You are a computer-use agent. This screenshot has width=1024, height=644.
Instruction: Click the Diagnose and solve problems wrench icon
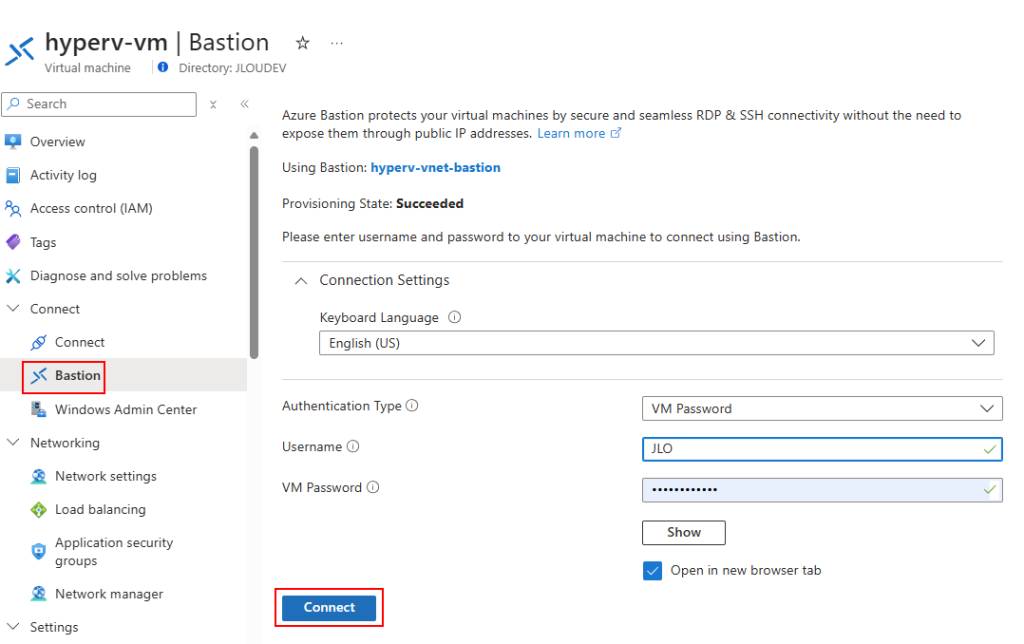[13, 276]
